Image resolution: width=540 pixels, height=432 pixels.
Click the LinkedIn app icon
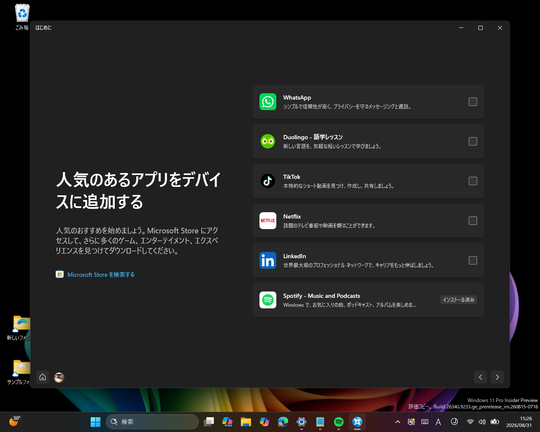tap(268, 260)
